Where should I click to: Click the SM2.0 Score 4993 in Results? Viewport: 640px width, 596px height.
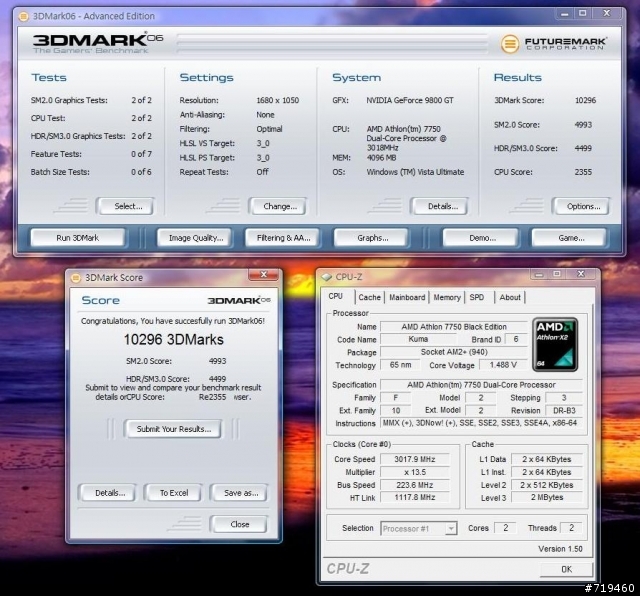543,125
